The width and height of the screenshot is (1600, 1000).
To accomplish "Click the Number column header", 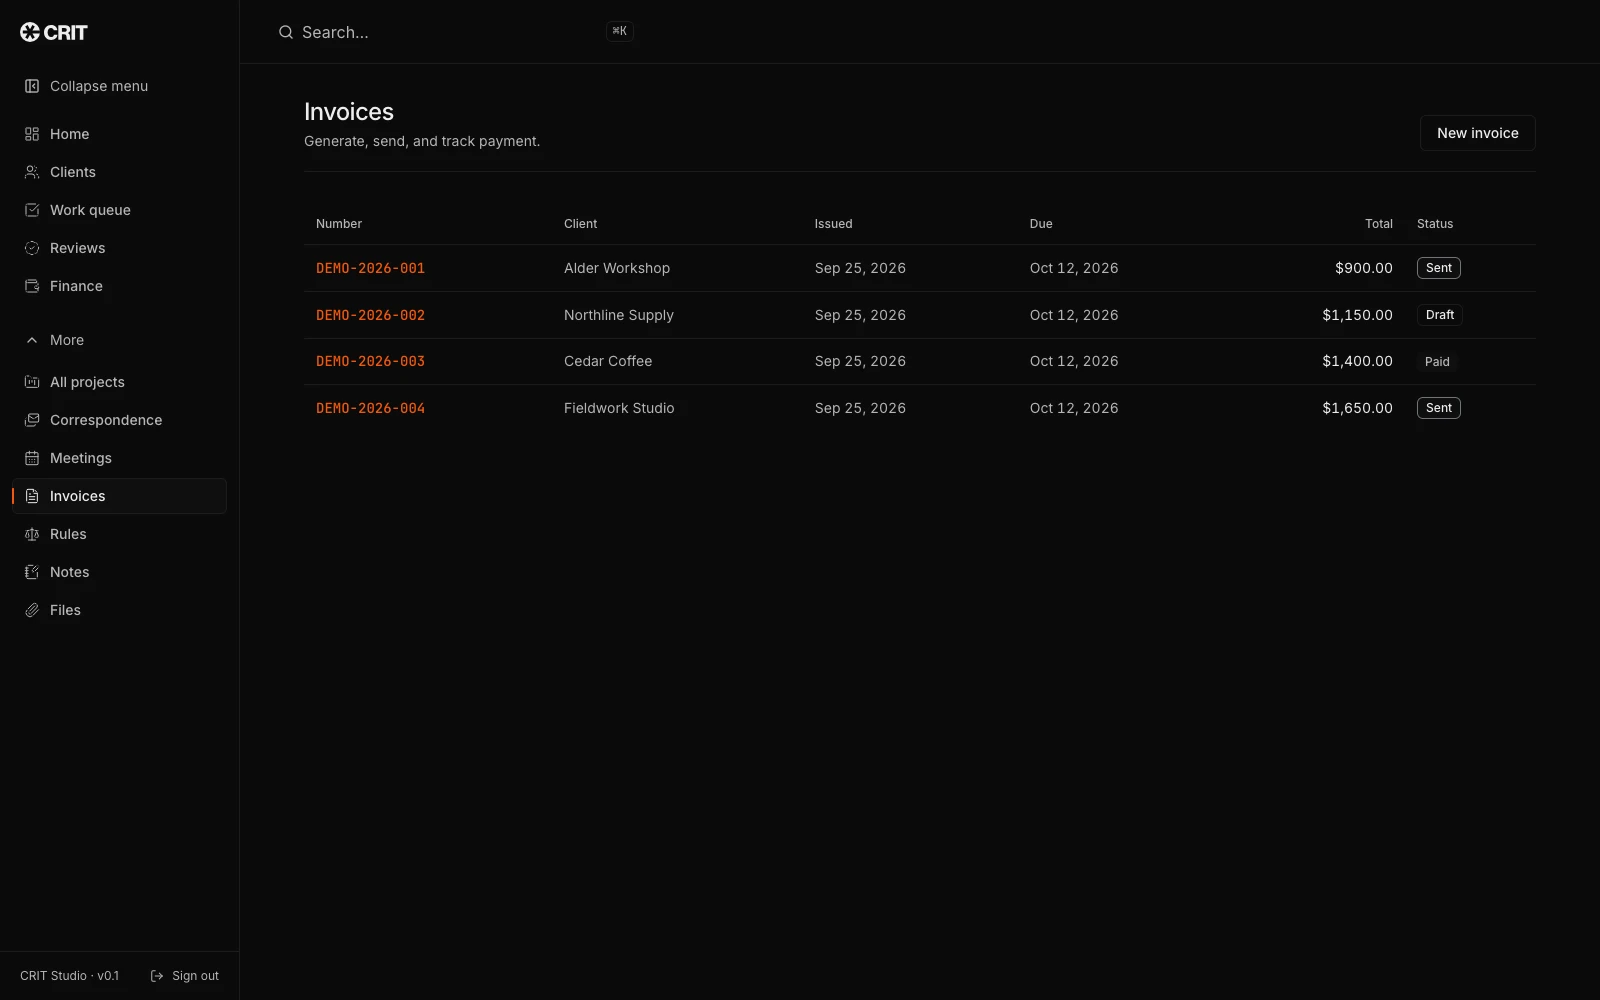I will tap(339, 224).
